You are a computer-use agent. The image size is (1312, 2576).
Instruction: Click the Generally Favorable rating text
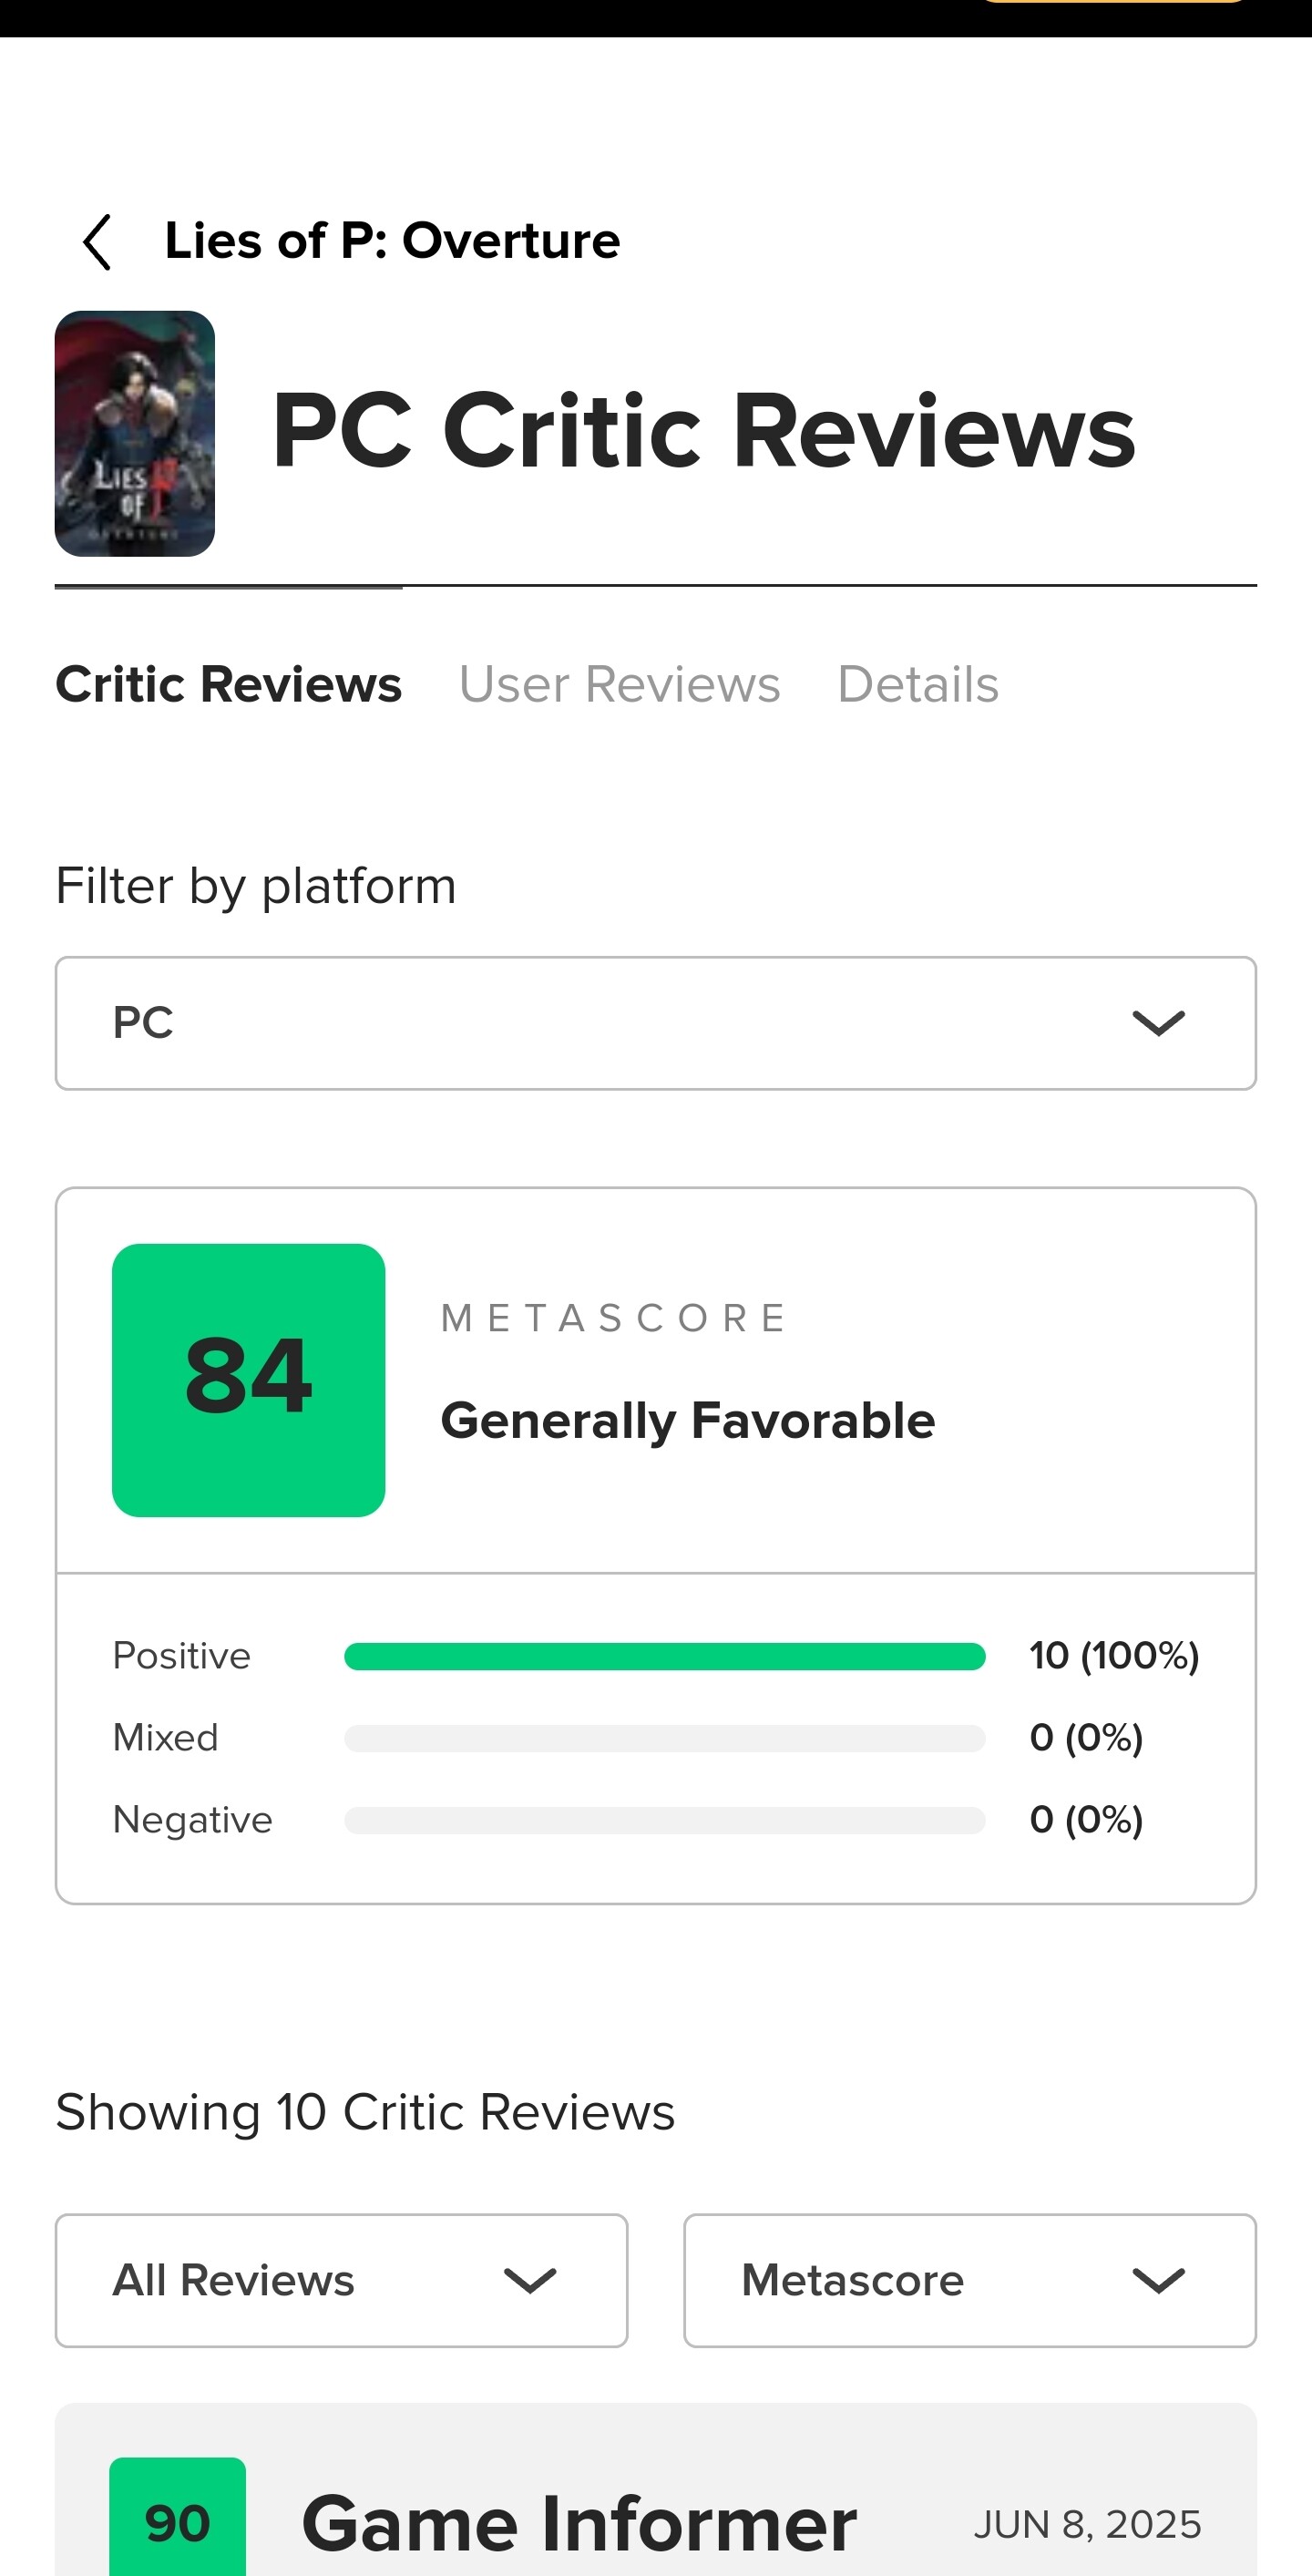point(687,1421)
